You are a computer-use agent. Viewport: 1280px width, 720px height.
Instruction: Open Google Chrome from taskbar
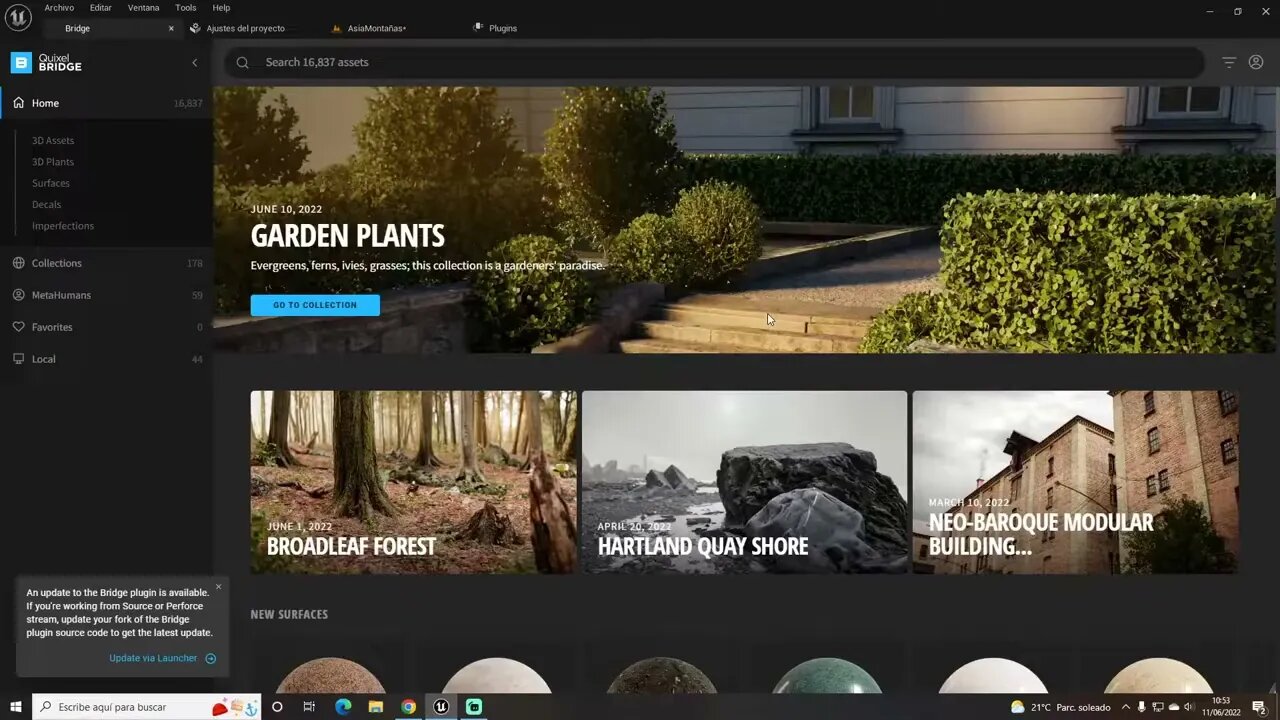tap(408, 707)
